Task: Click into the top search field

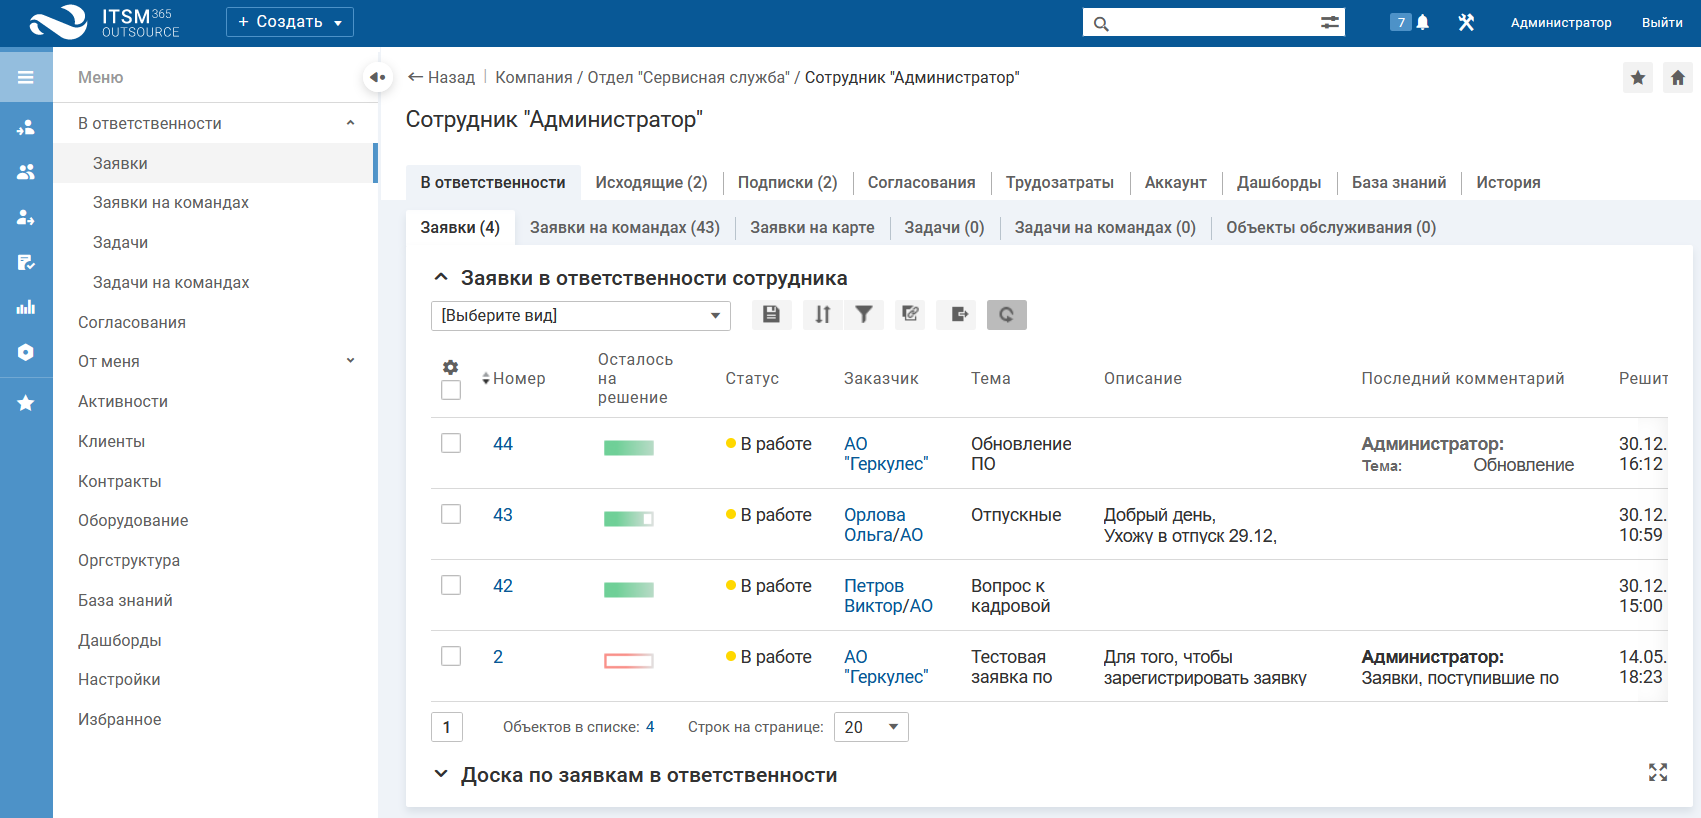Action: click(1213, 22)
